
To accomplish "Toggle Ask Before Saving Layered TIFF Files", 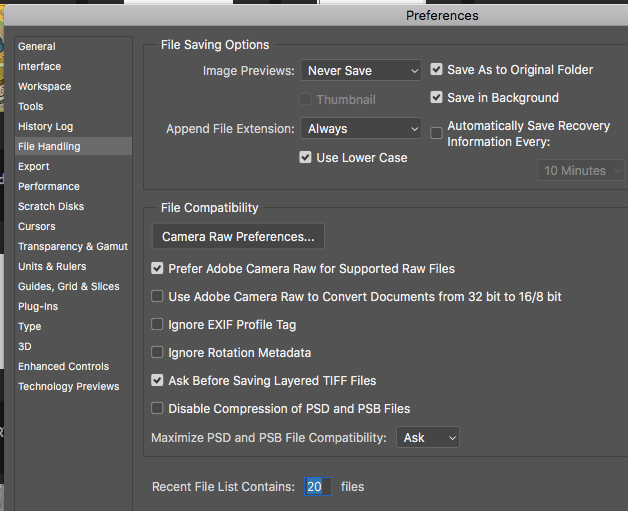I will point(157,381).
